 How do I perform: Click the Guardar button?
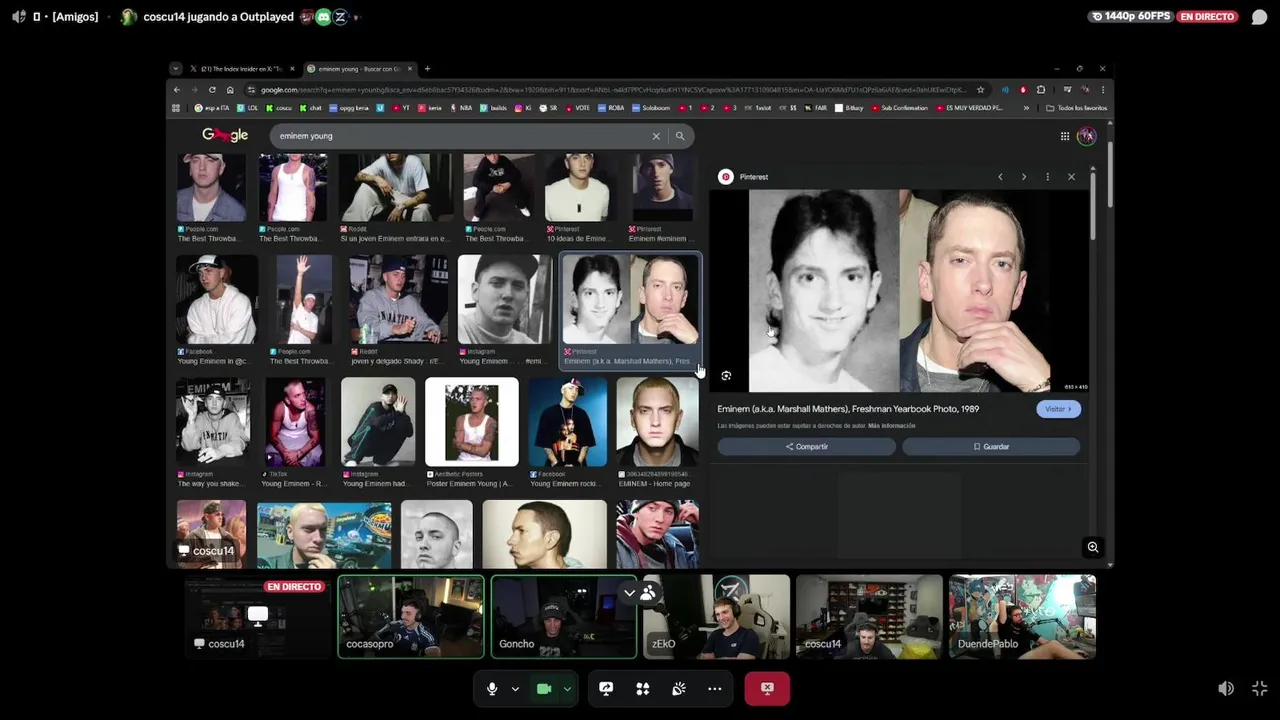pos(991,447)
